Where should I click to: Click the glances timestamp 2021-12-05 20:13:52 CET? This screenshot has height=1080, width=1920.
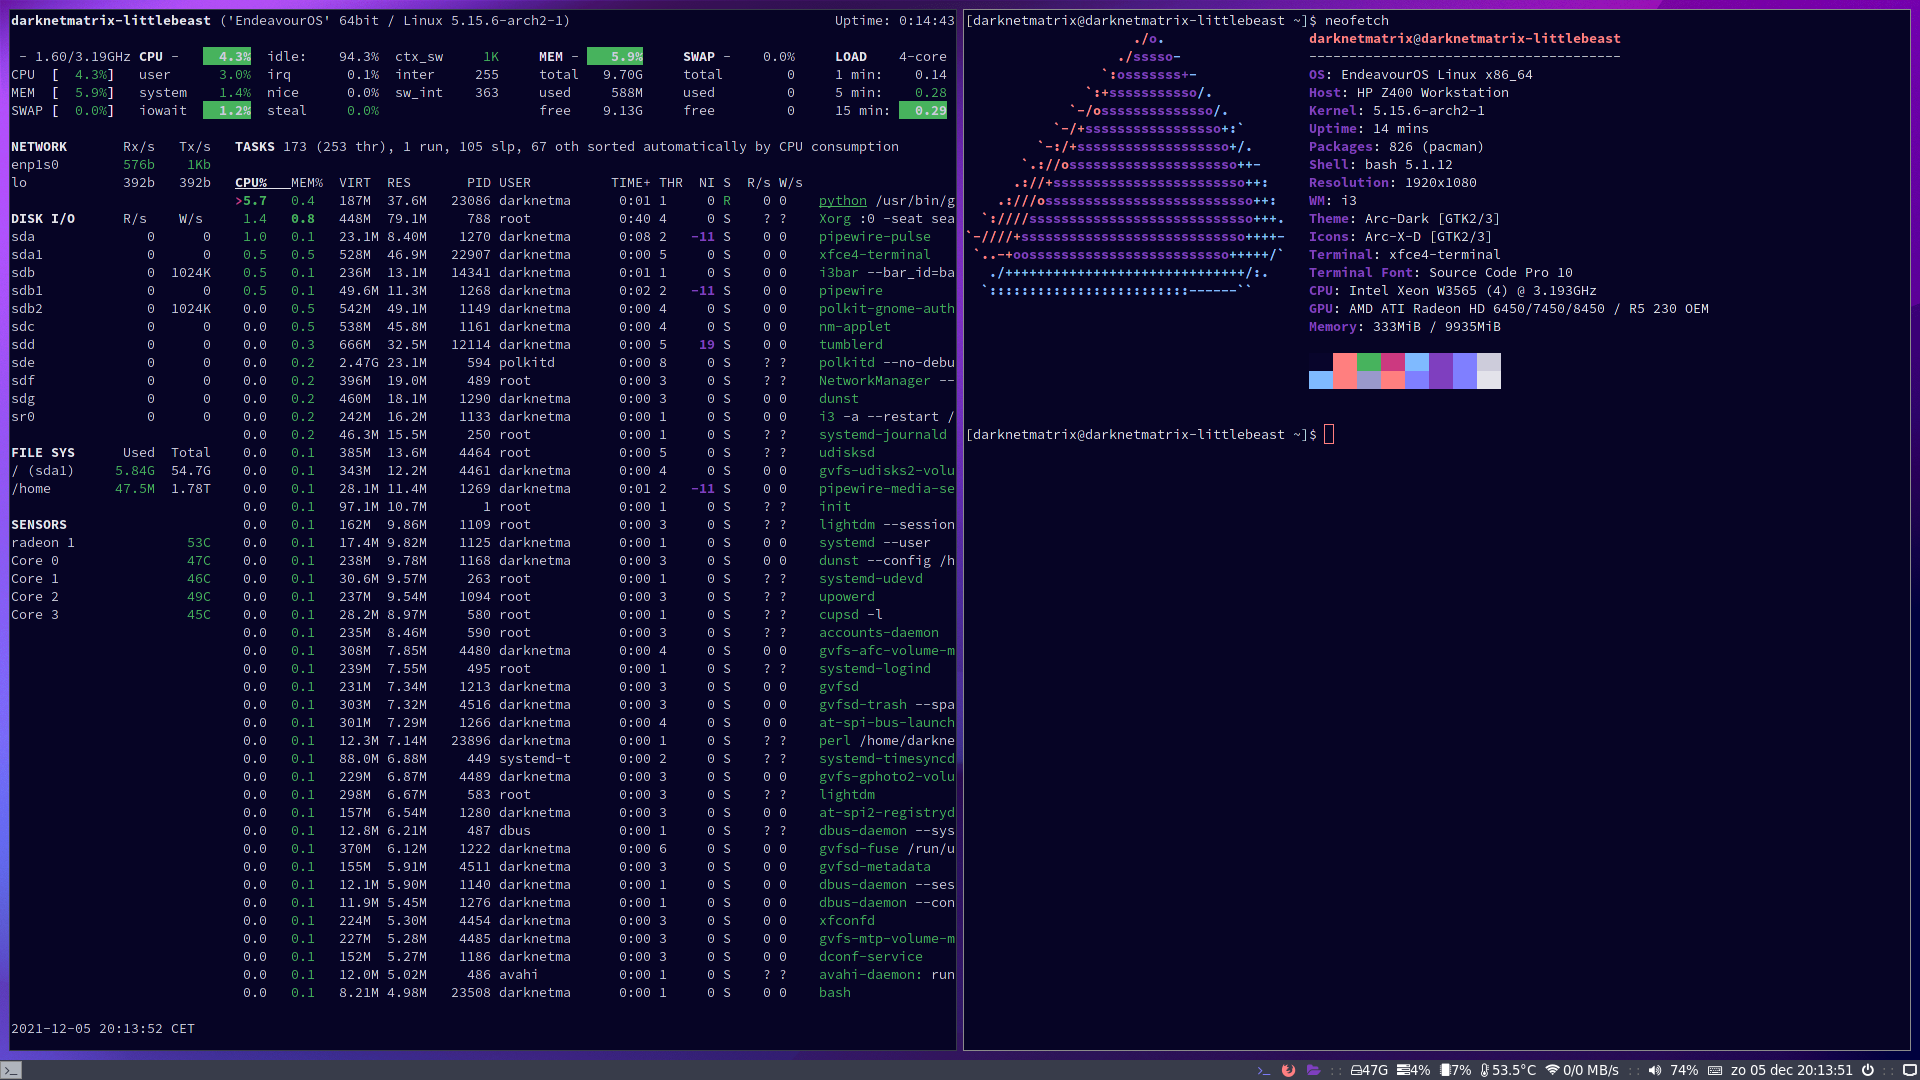(103, 1029)
